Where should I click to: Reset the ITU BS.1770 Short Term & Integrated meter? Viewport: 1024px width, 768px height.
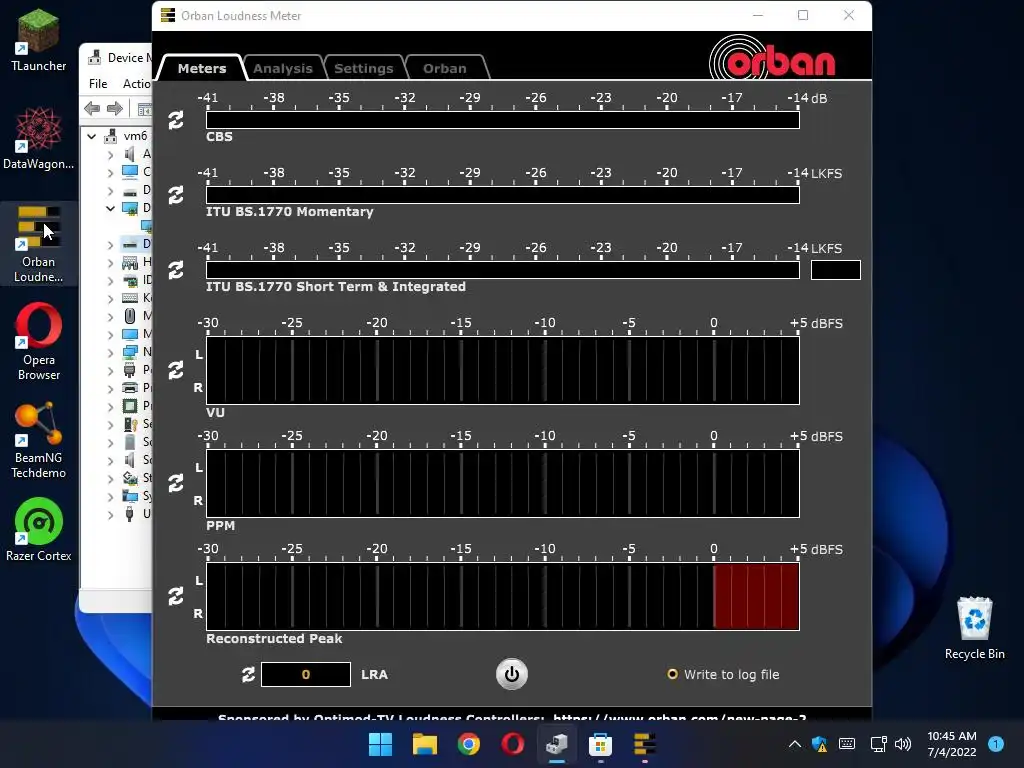(176, 270)
